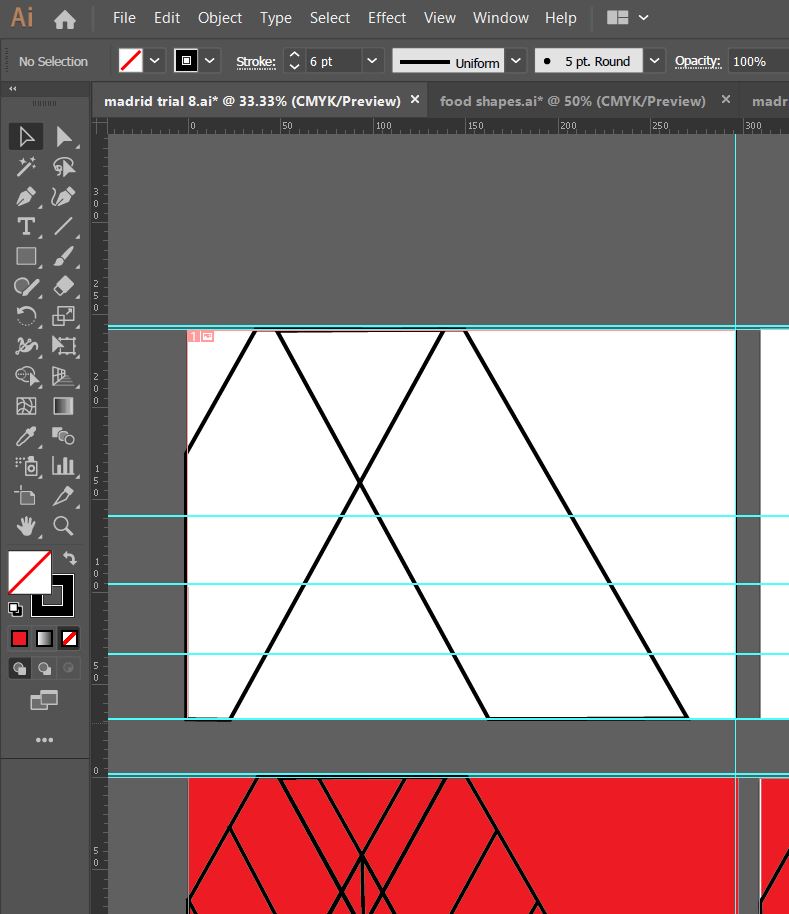Open the 5 pt. Round brush dropdown

click(x=654, y=61)
